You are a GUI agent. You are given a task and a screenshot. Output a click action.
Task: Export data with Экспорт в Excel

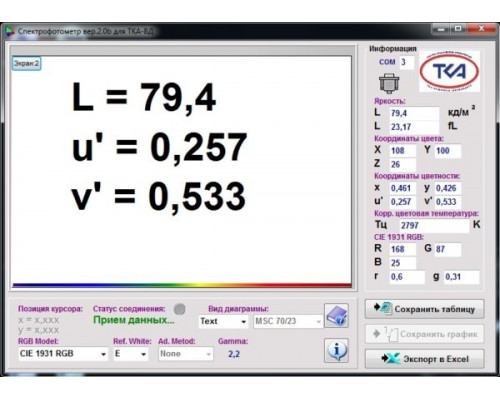(424, 359)
